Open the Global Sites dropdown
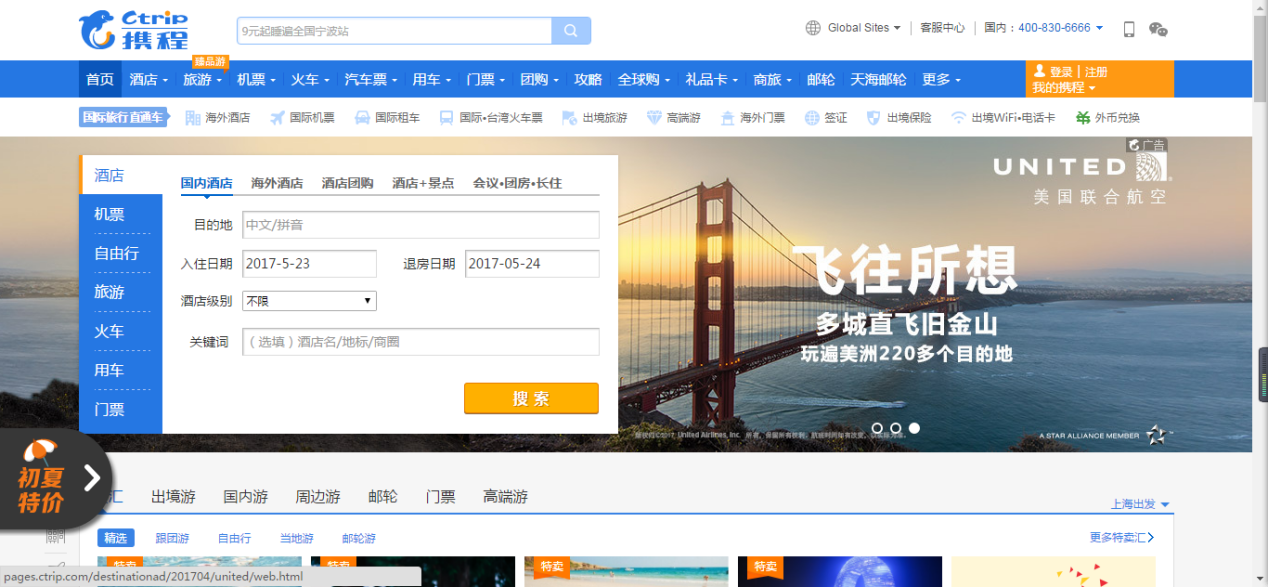 pyautogui.click(x=853, y=28)
